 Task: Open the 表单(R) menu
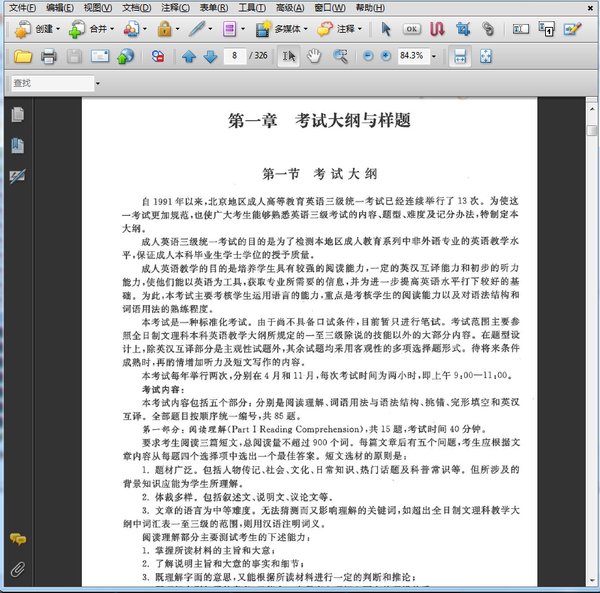pos(214,8)
